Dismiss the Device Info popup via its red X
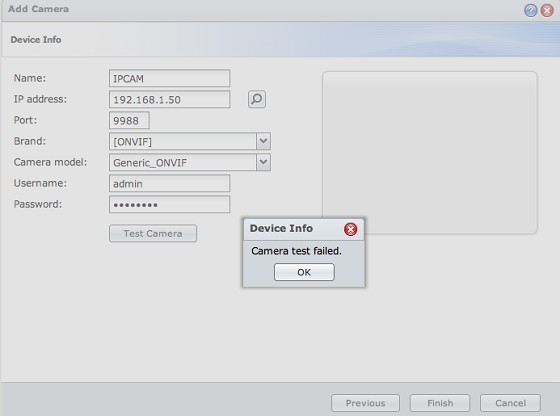560x416 pixels. pyautogui.click(x=350, y=229)
